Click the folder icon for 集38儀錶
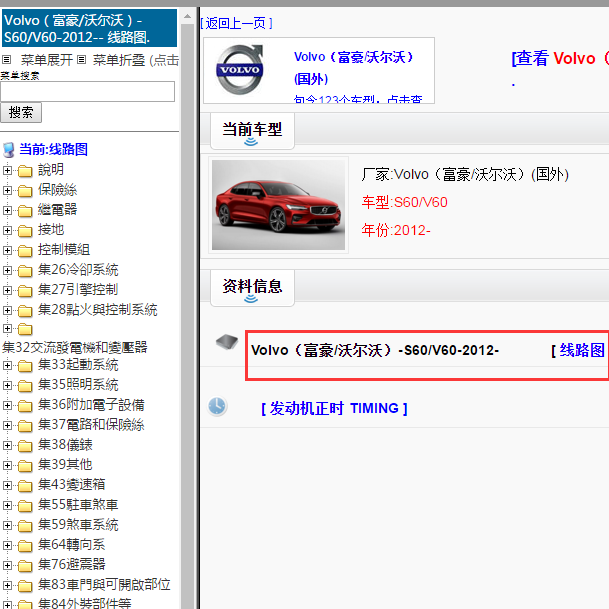The width and height of the screenshot is (609, 609). point(25,446)
